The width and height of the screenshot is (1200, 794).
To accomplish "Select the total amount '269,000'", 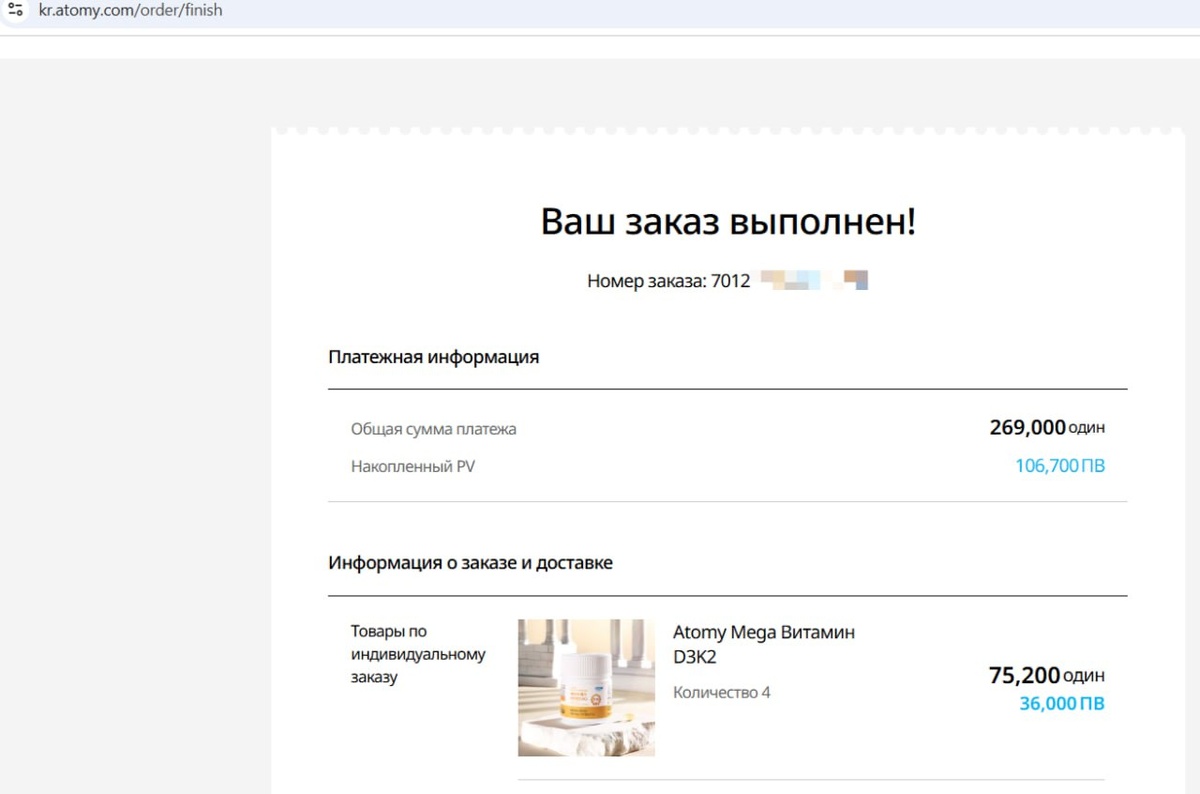I will click(1027, 428).
